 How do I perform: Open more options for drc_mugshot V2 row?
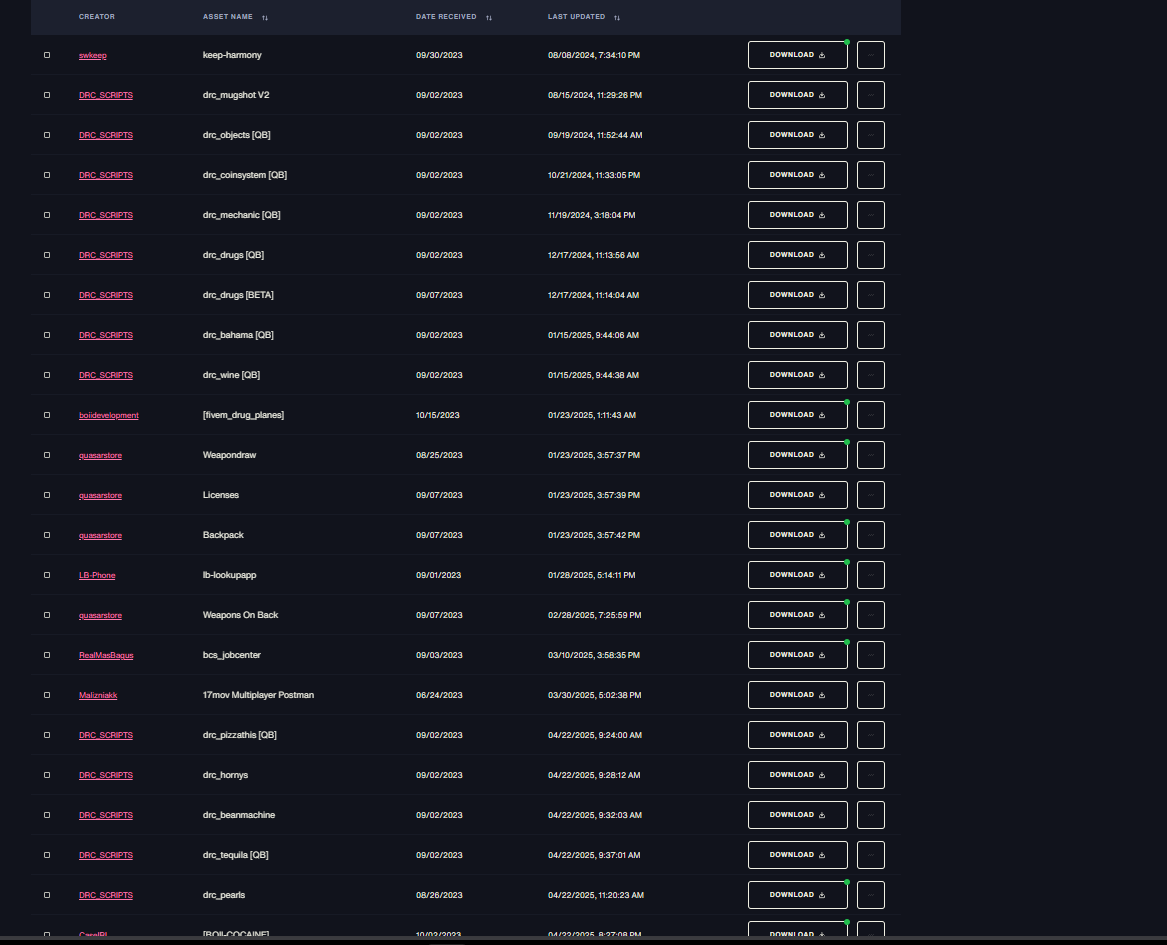coord(871,95)
